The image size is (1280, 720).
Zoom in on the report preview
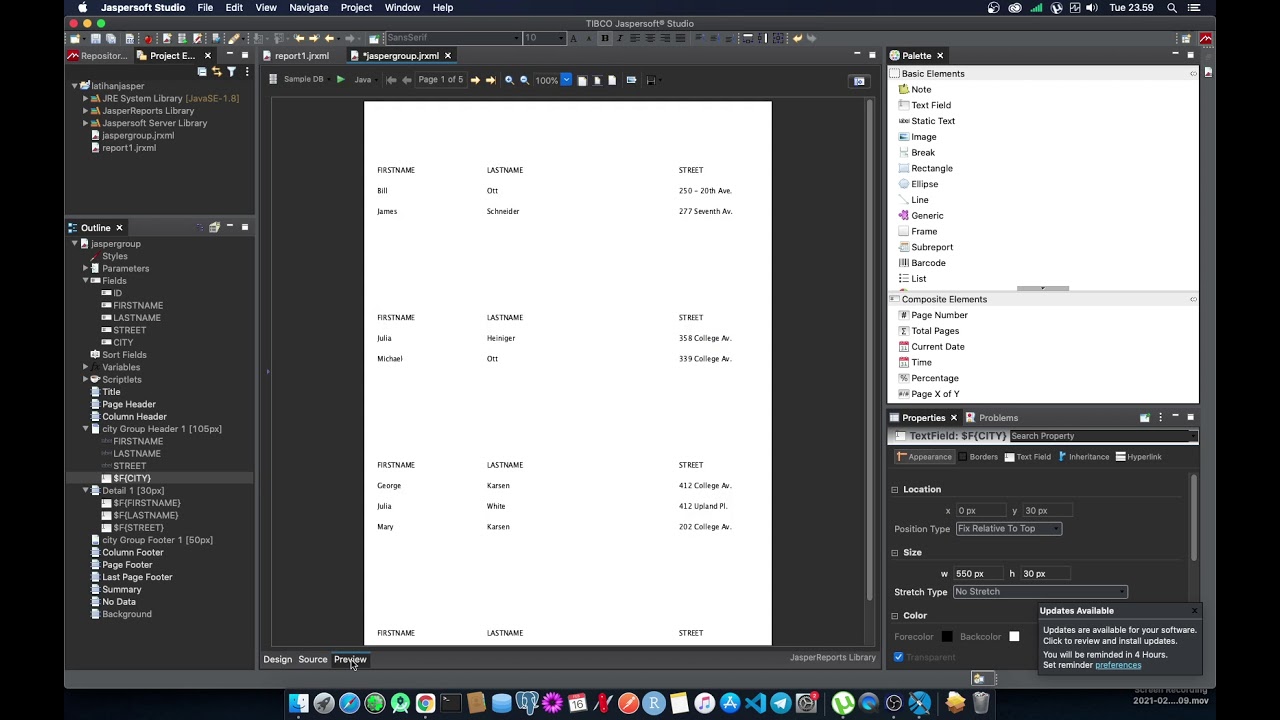[x=509, y=80]
